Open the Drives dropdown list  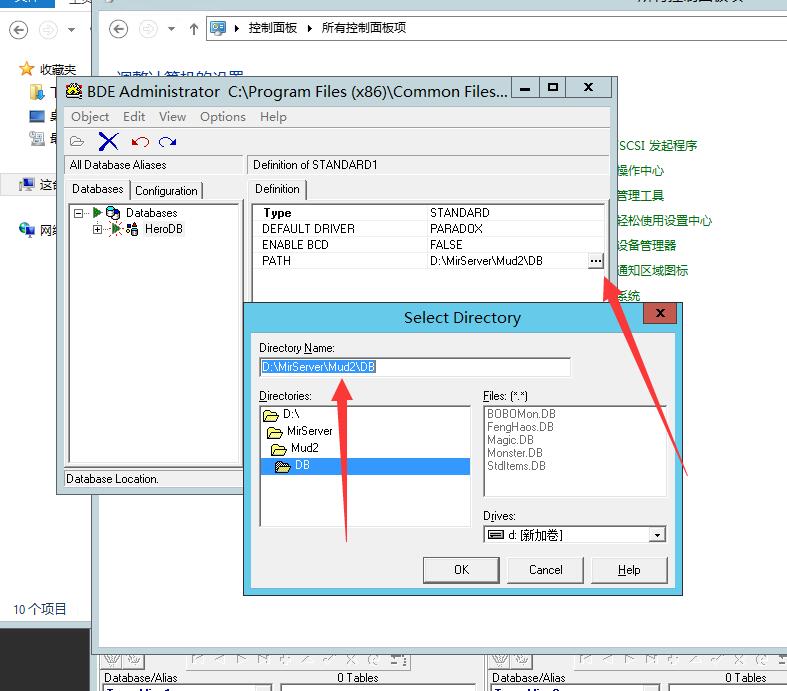(x=657, y=535)
